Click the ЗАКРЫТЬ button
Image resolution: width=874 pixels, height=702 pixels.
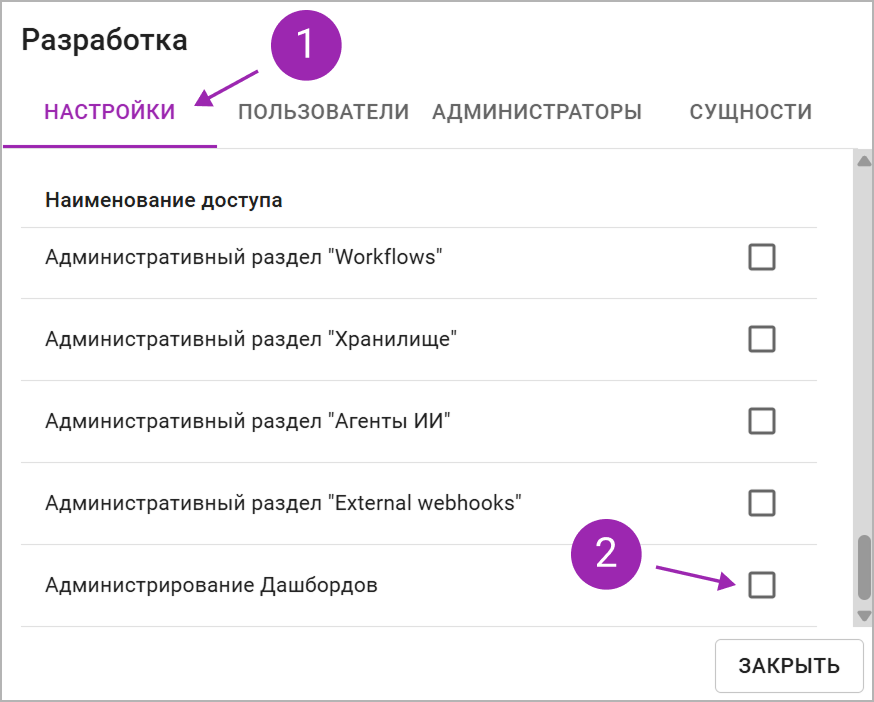click(789, 666)
